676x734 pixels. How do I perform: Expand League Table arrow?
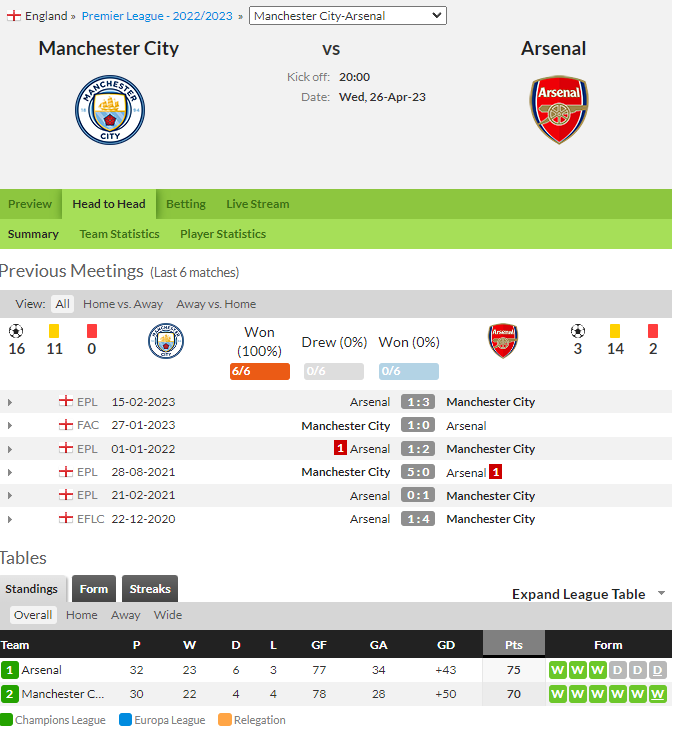[x=661, y=593]
